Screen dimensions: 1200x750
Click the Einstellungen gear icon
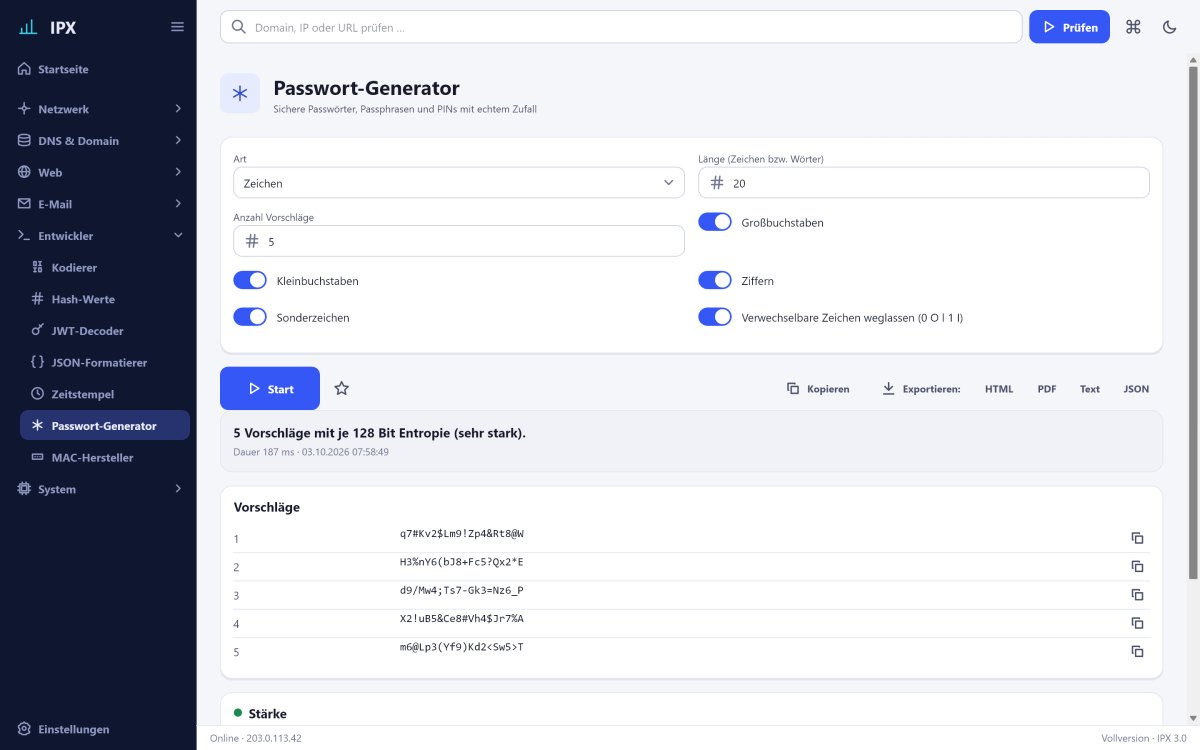click(25, 729)
